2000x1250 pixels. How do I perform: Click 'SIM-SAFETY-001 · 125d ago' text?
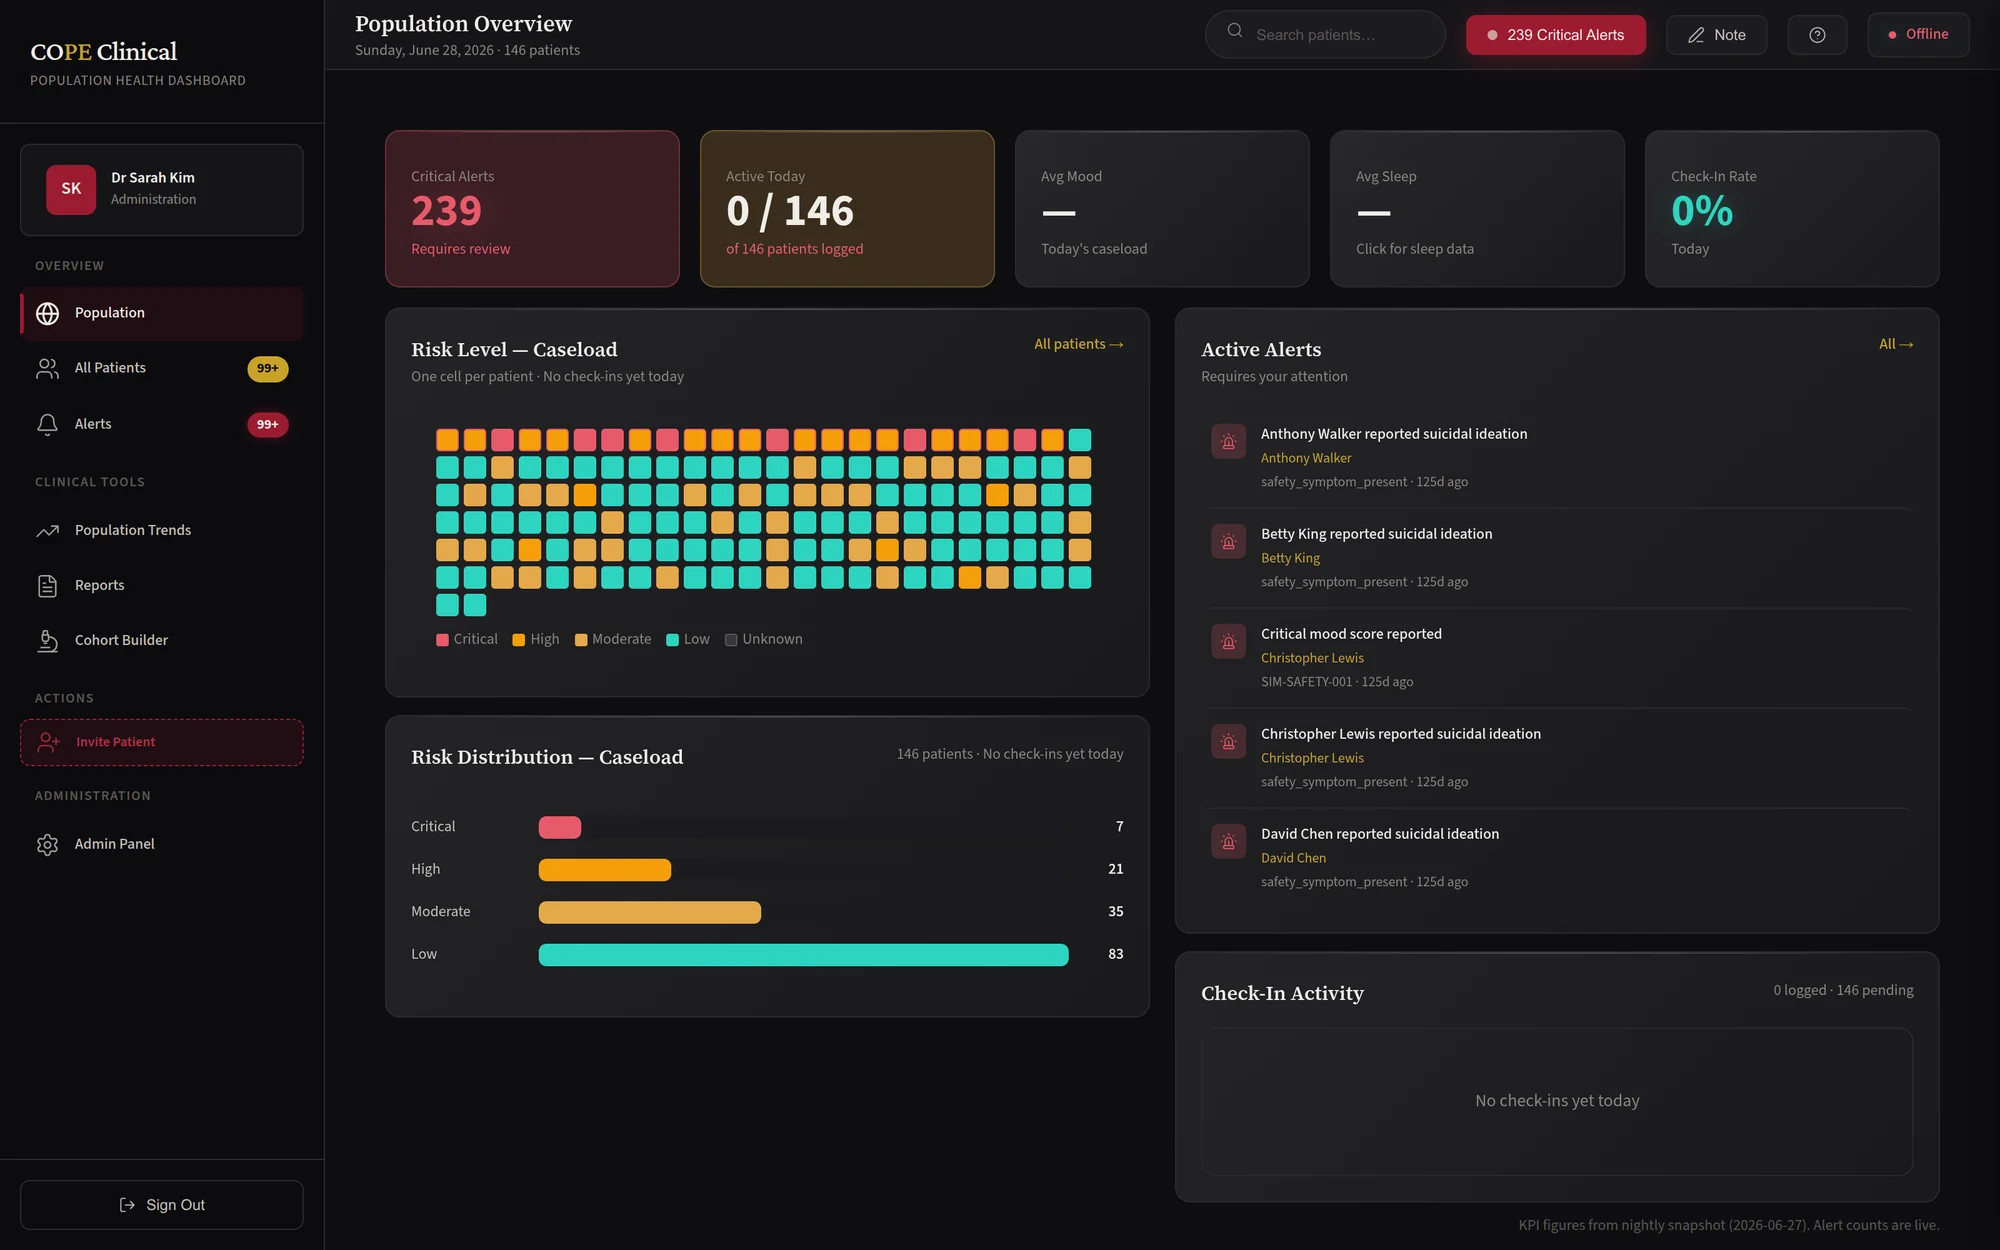1337,682
